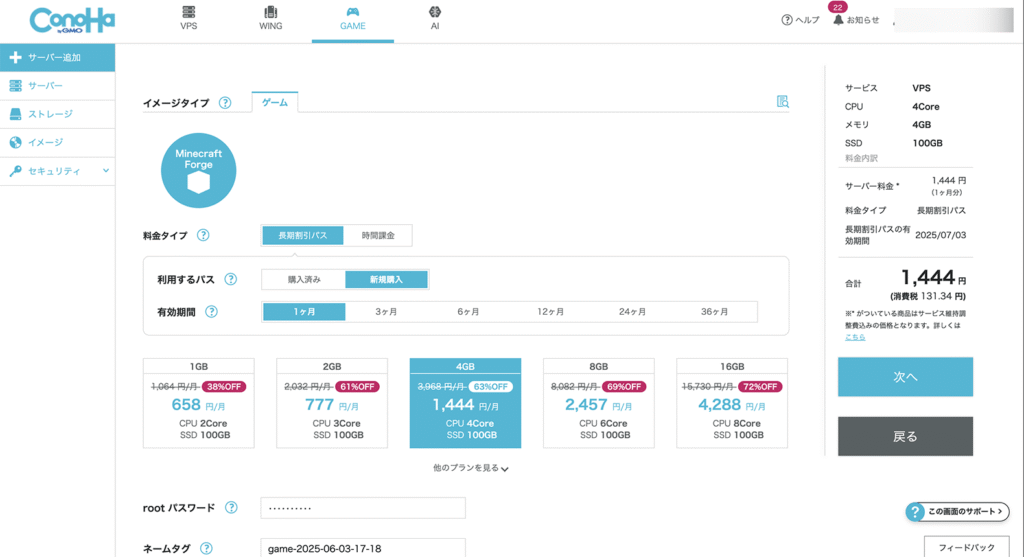Image resolution: width=1024 pixels, height=557 pixels.
Task: Select 購入済み pass option
Action: pyautogui.click(x=304, y=279)
